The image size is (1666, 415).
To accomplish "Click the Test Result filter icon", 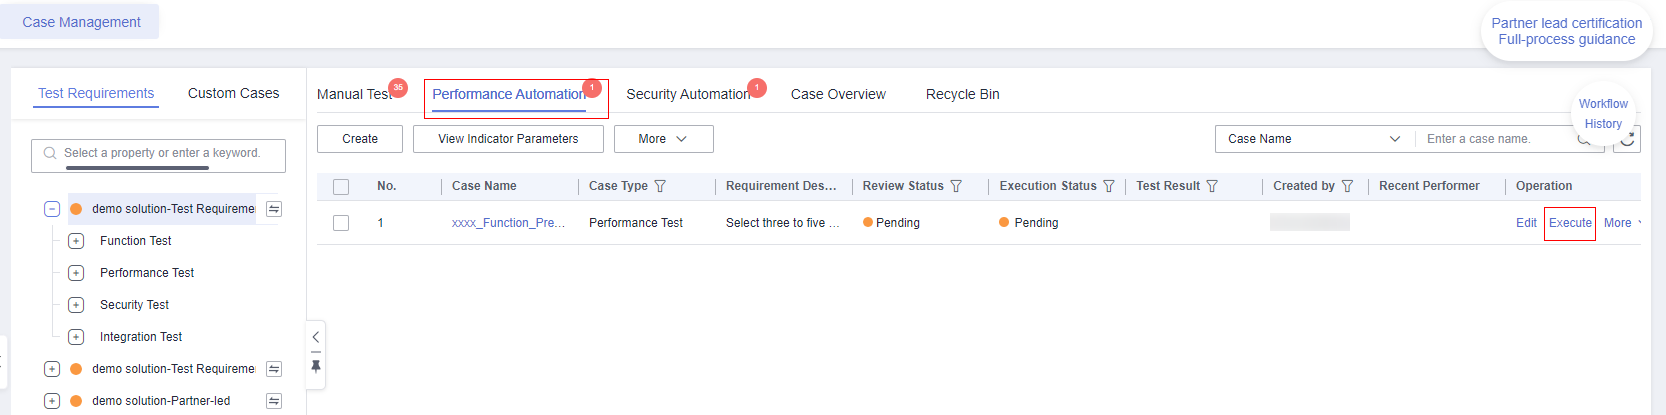I will point(1212,186).
